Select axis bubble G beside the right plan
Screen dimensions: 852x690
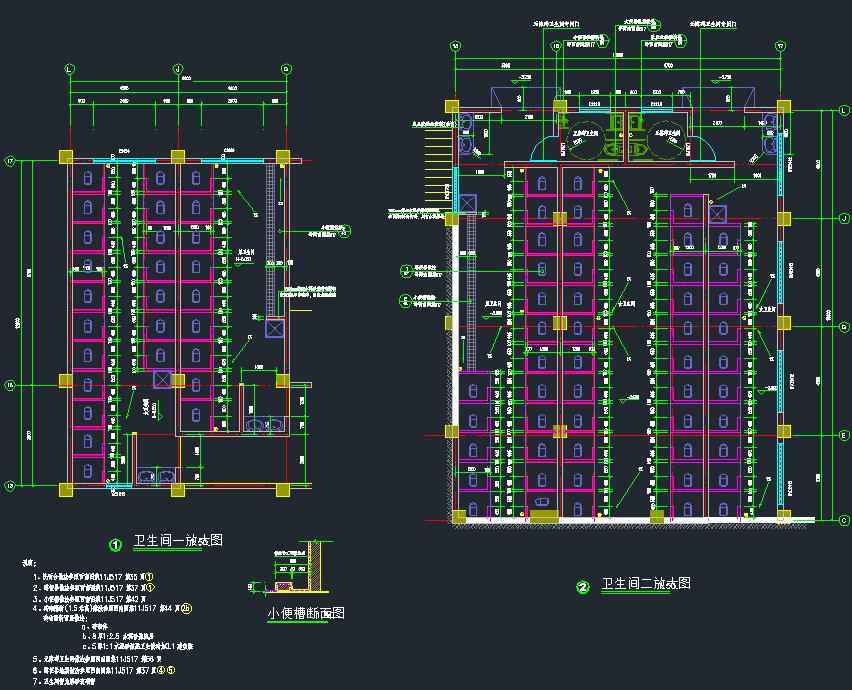point(844,327)
